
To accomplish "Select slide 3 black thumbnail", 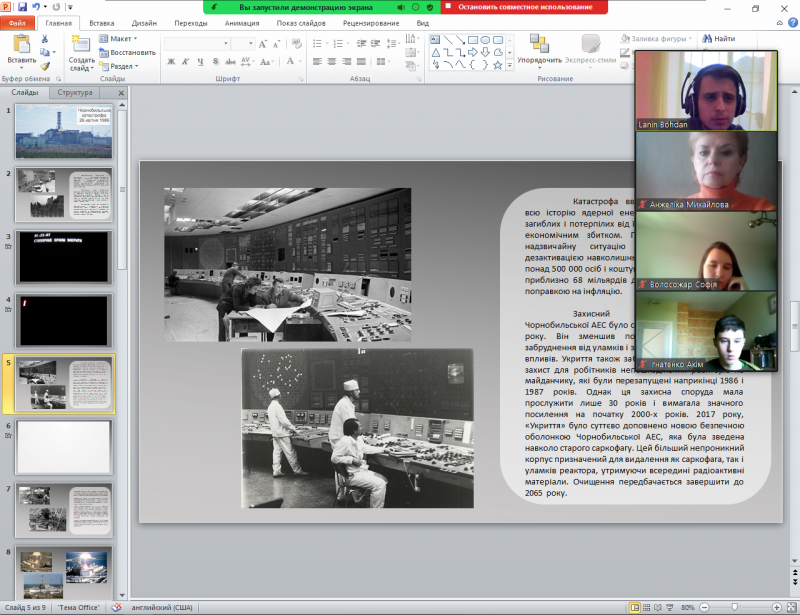I will (64, 257).
